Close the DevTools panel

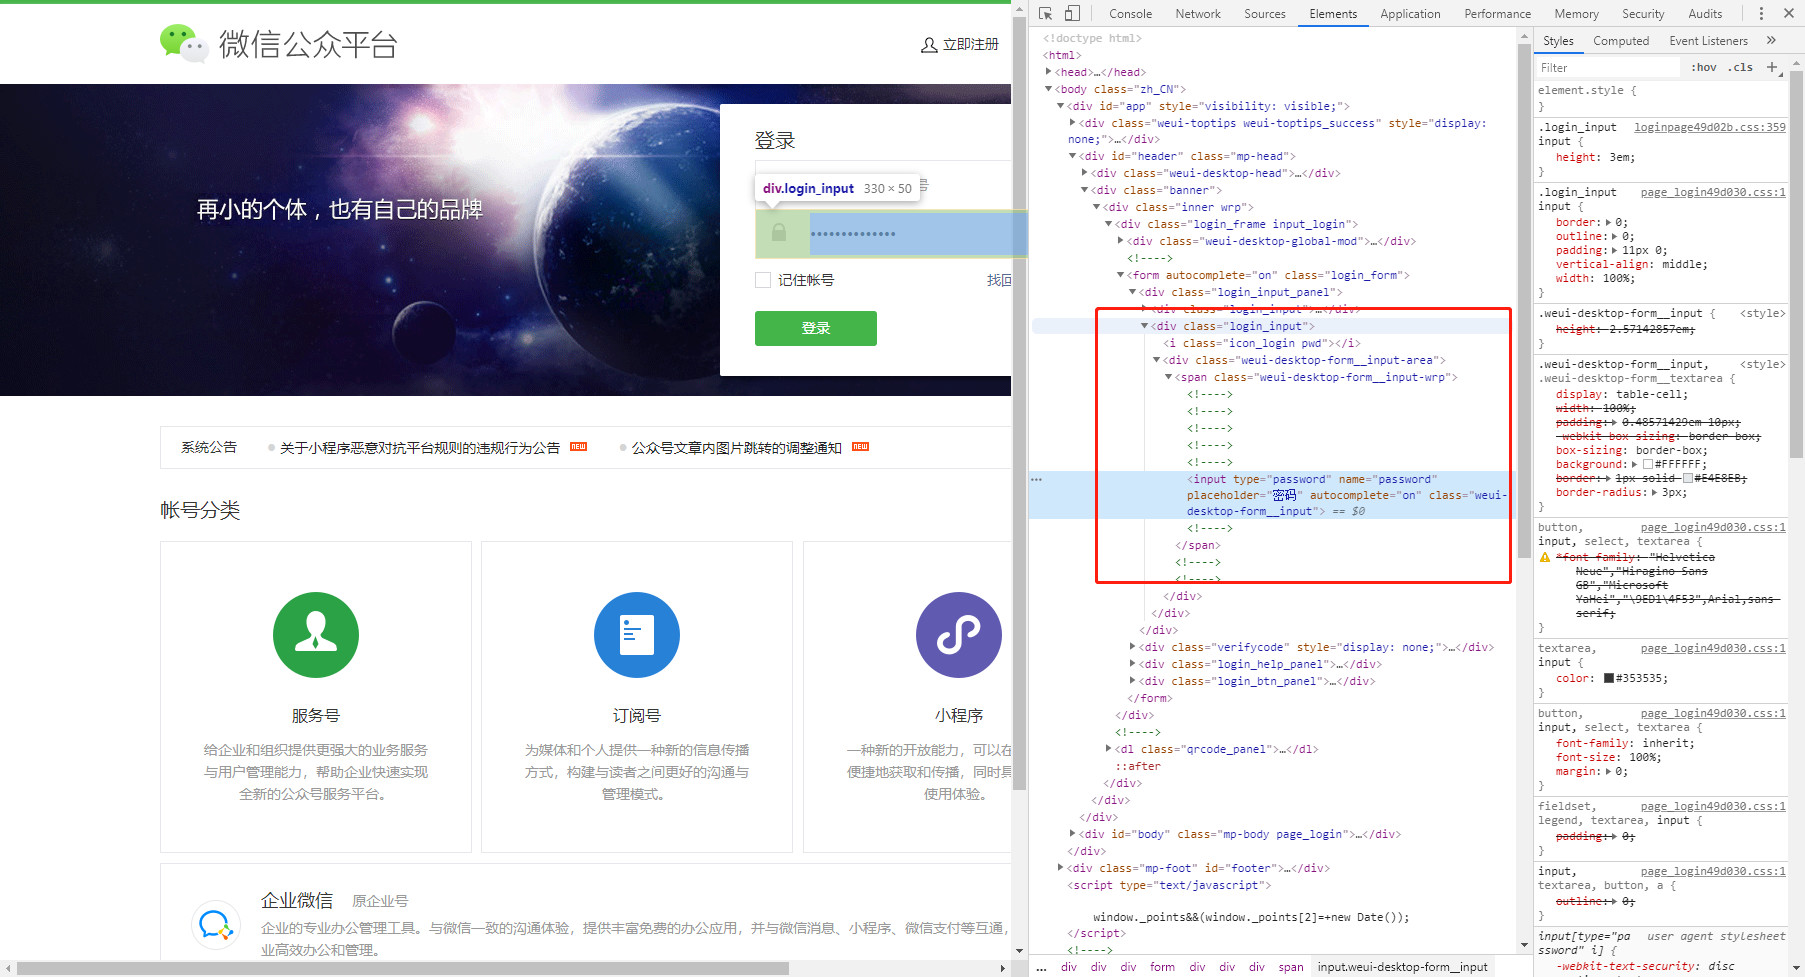1788,13
